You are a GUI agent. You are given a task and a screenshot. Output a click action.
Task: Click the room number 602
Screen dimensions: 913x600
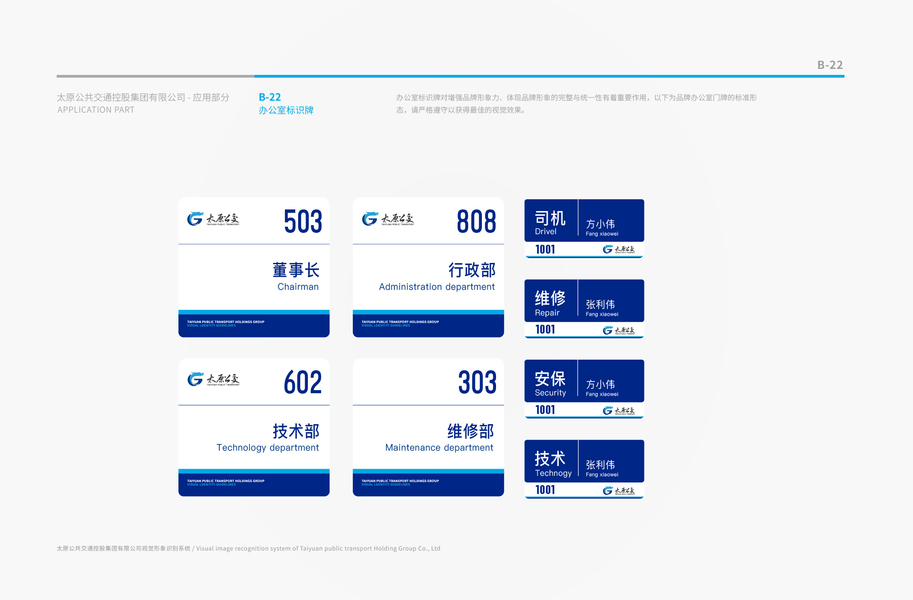pos(303,382)
